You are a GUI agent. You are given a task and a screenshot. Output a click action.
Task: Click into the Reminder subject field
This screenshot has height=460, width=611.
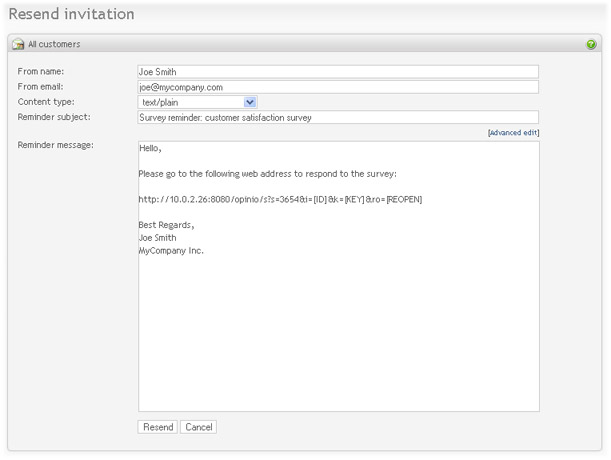click(x=338, y=117)
